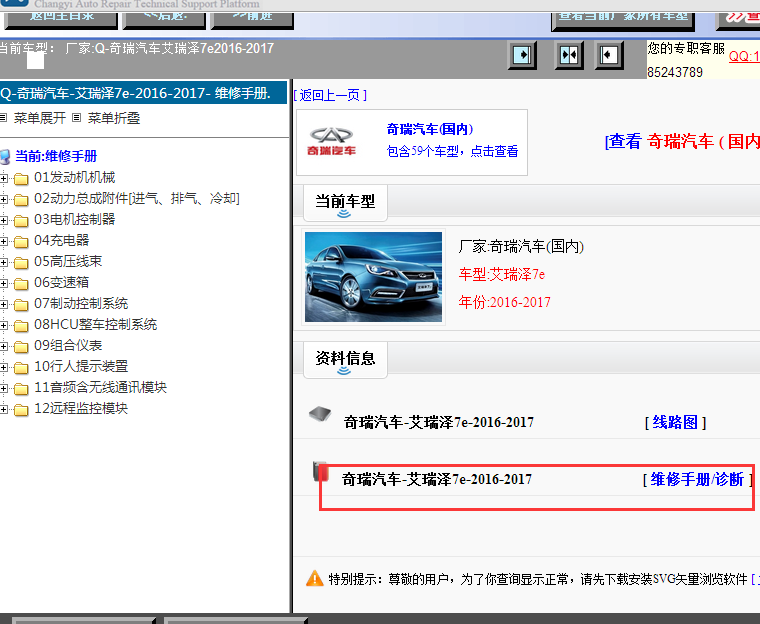This screenshot has height=624, width=760.
Task: Open the 维修手册/诊断 link
Action: (697, 480)
